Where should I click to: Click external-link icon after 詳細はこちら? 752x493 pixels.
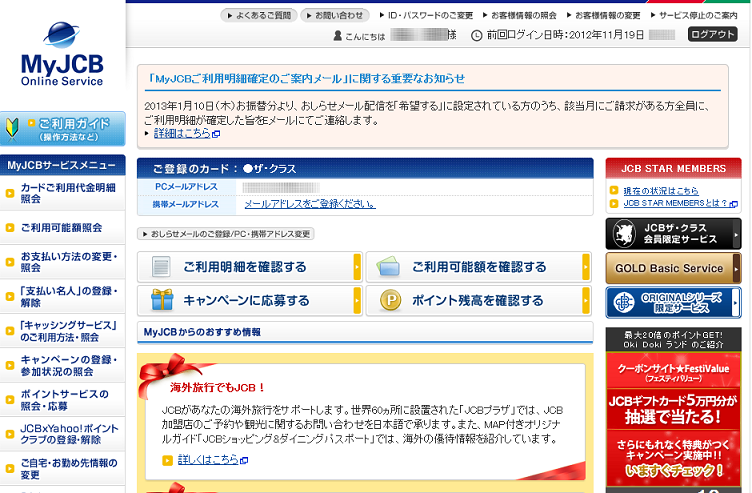(x=216, y=134)
